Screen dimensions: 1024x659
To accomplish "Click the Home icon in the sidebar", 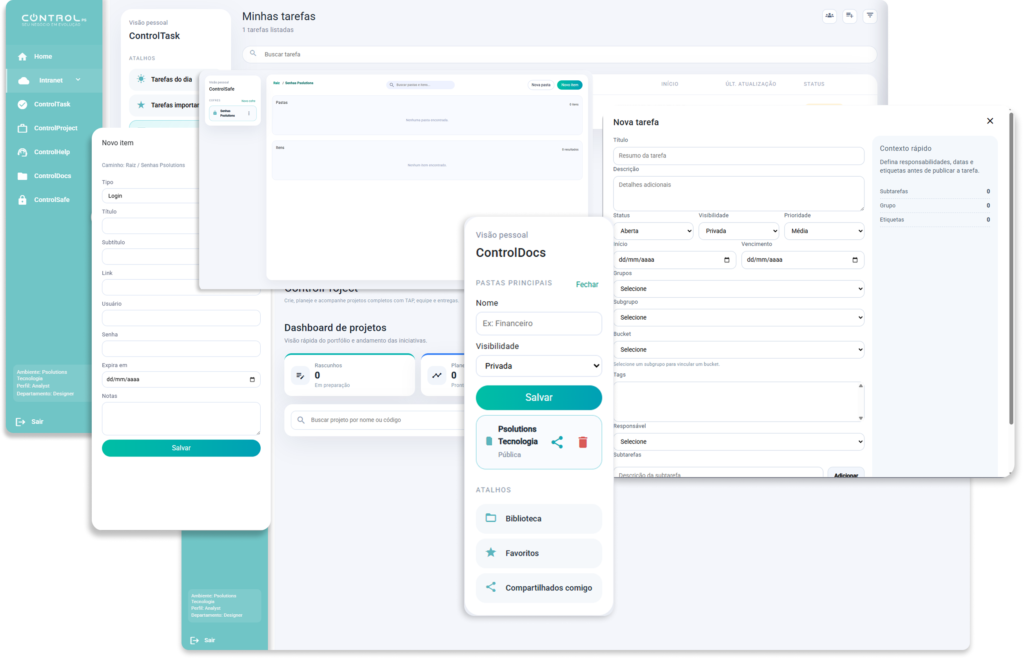I will tap(23, 56).
